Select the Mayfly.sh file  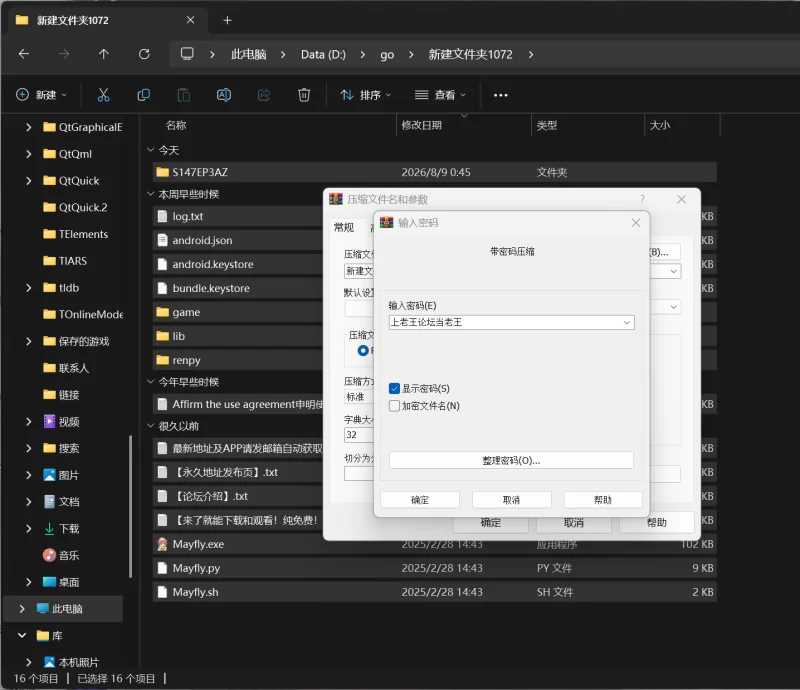click(435, 592)
